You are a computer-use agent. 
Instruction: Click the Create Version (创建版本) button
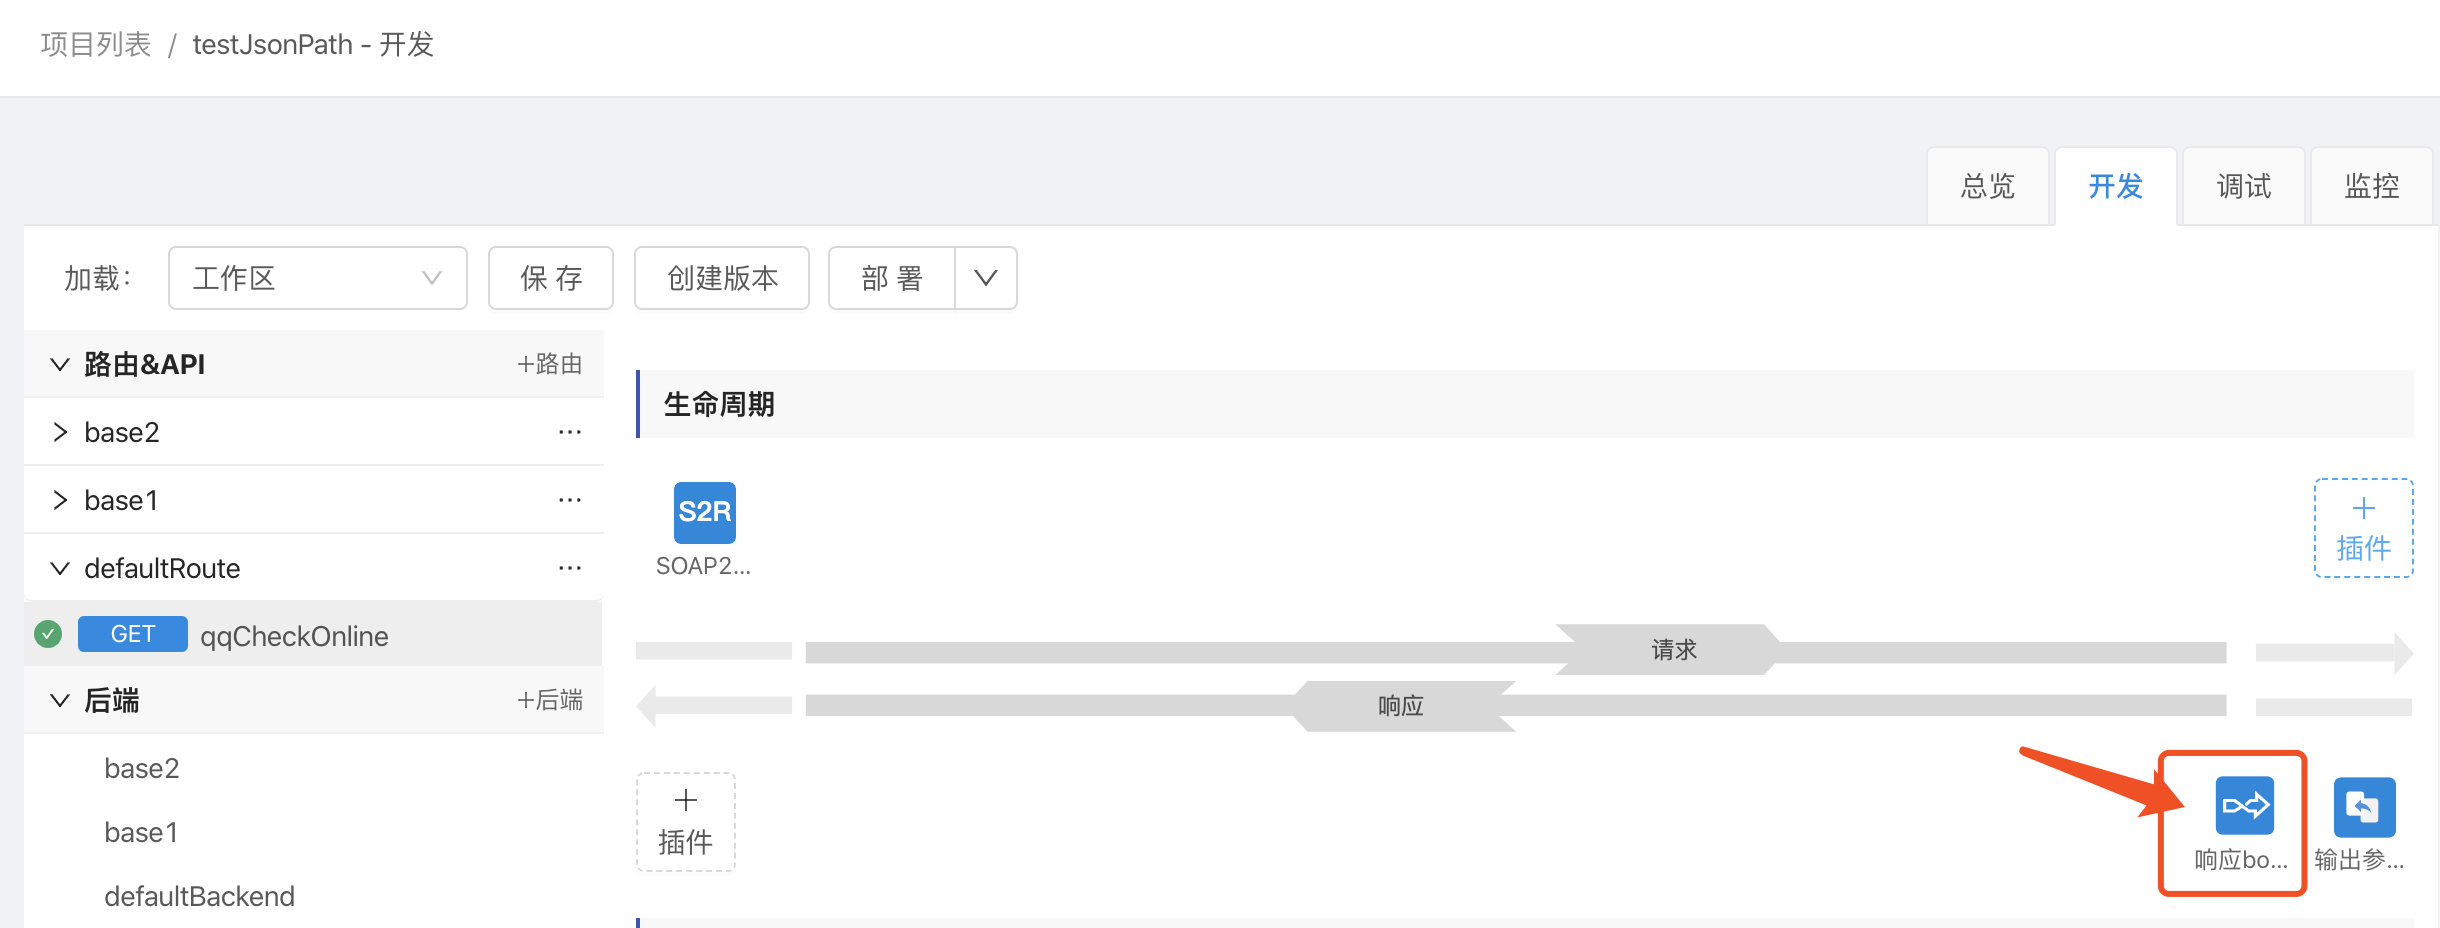[722, 278]
